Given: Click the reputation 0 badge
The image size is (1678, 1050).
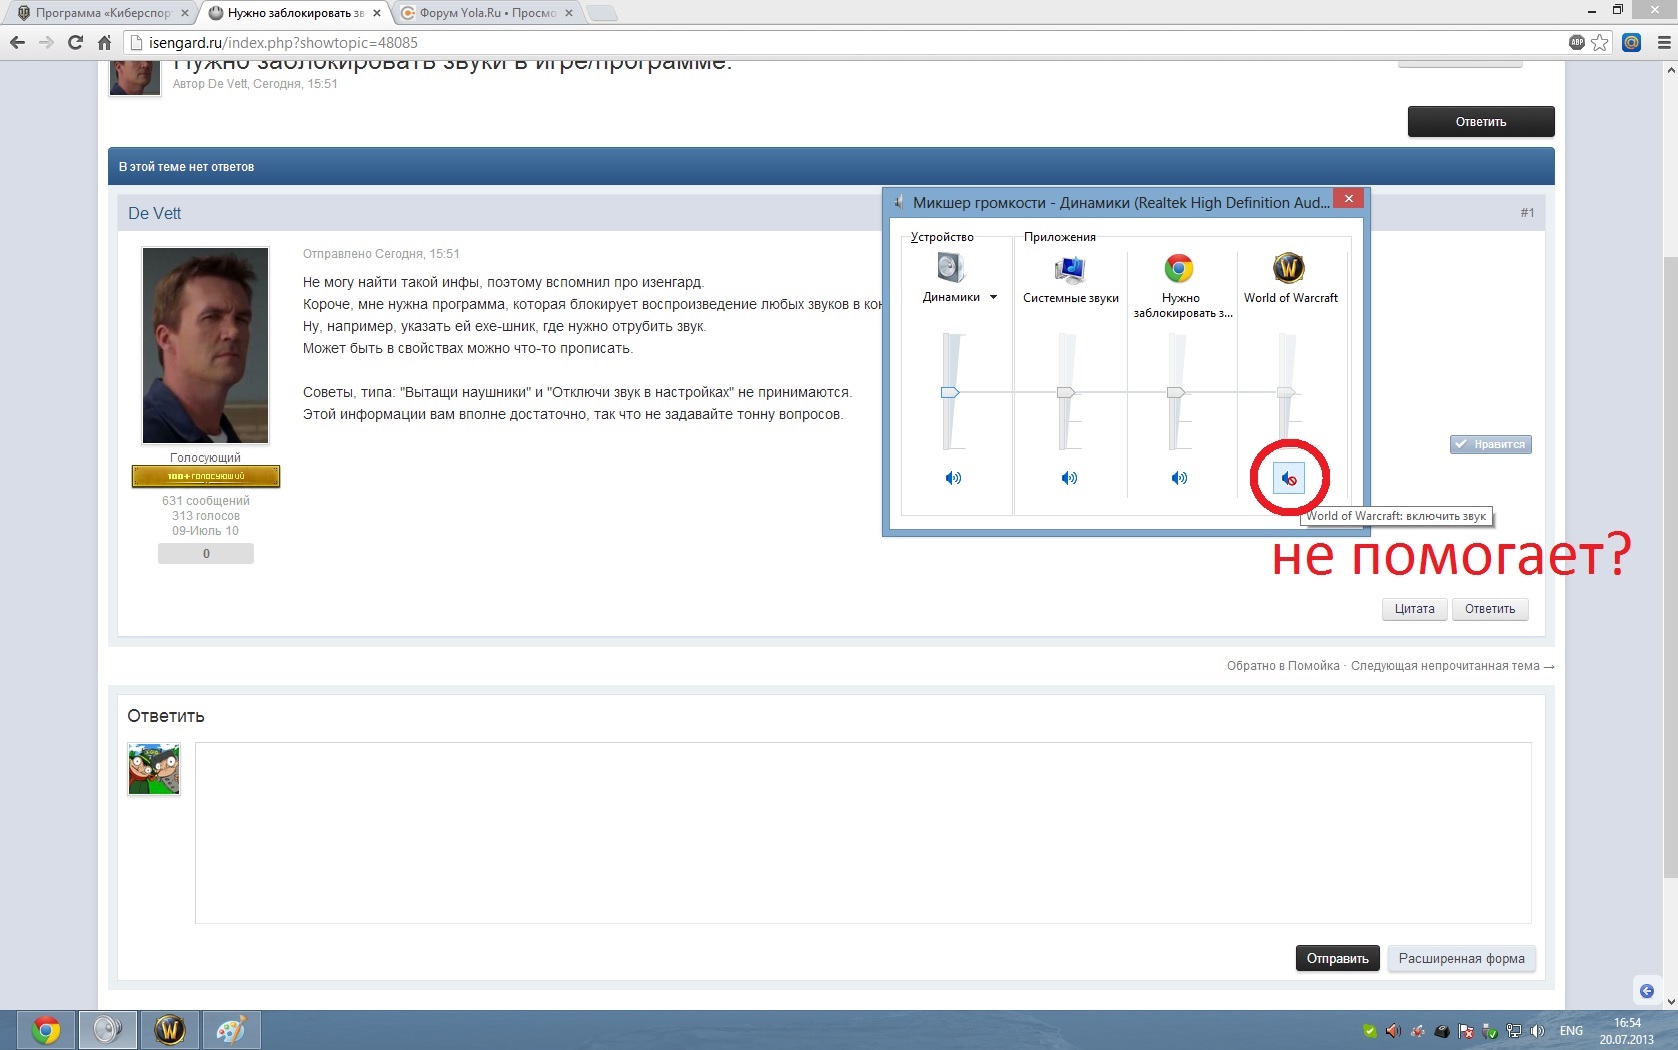Looking at the screenshot, I should point(206,553).
